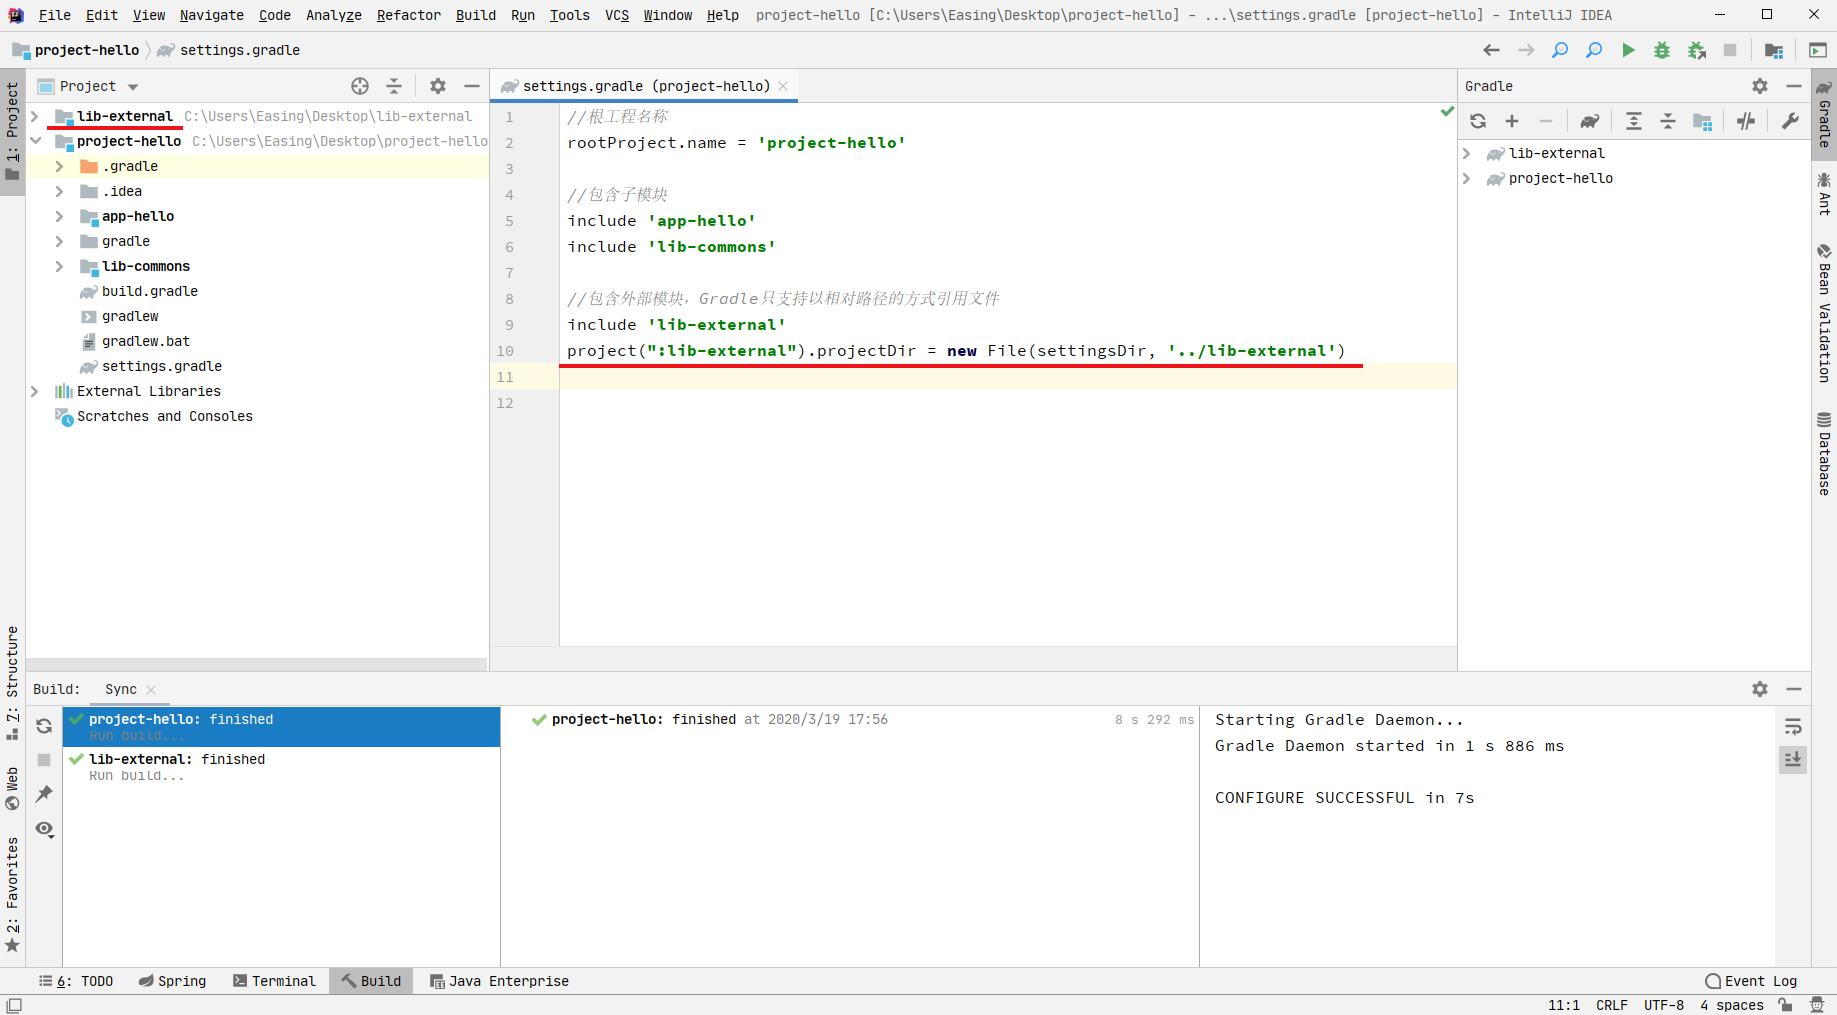The width and height of the screenshot is (1837, 1015).
Task: Link a Gradle project with plus icon
Action: pyautogui.click(x=1512, y=121)
